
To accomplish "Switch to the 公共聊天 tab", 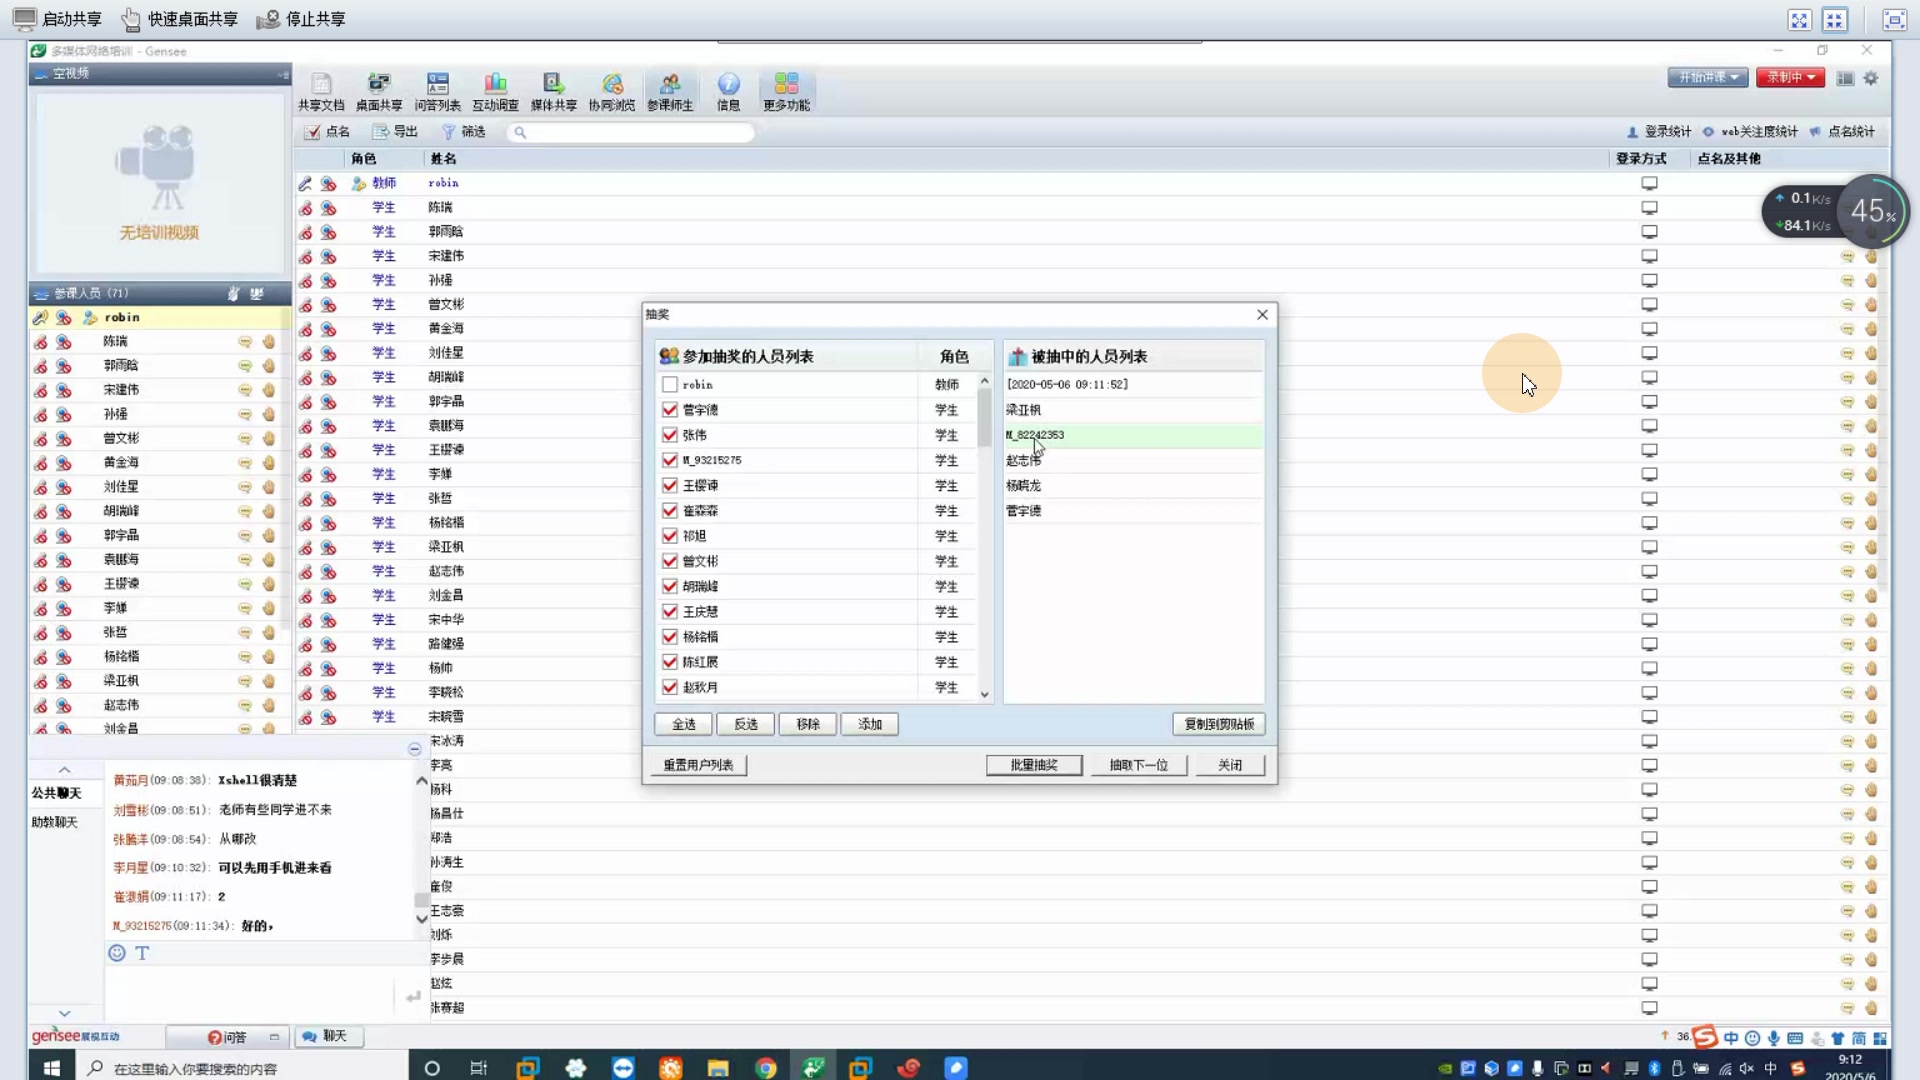I will click(x=56, y=793).
